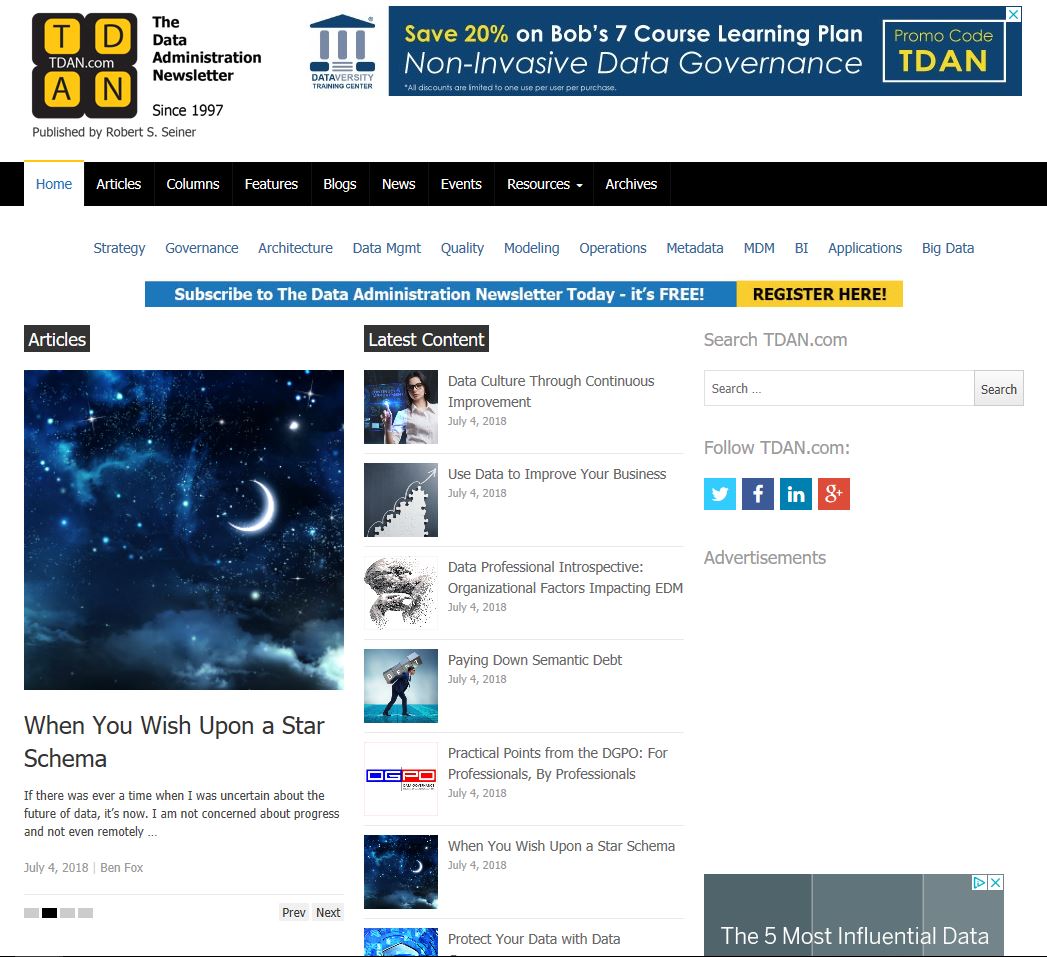
Task: Click small night sky thumbnail in Latest Content
Action: point(401,872)
